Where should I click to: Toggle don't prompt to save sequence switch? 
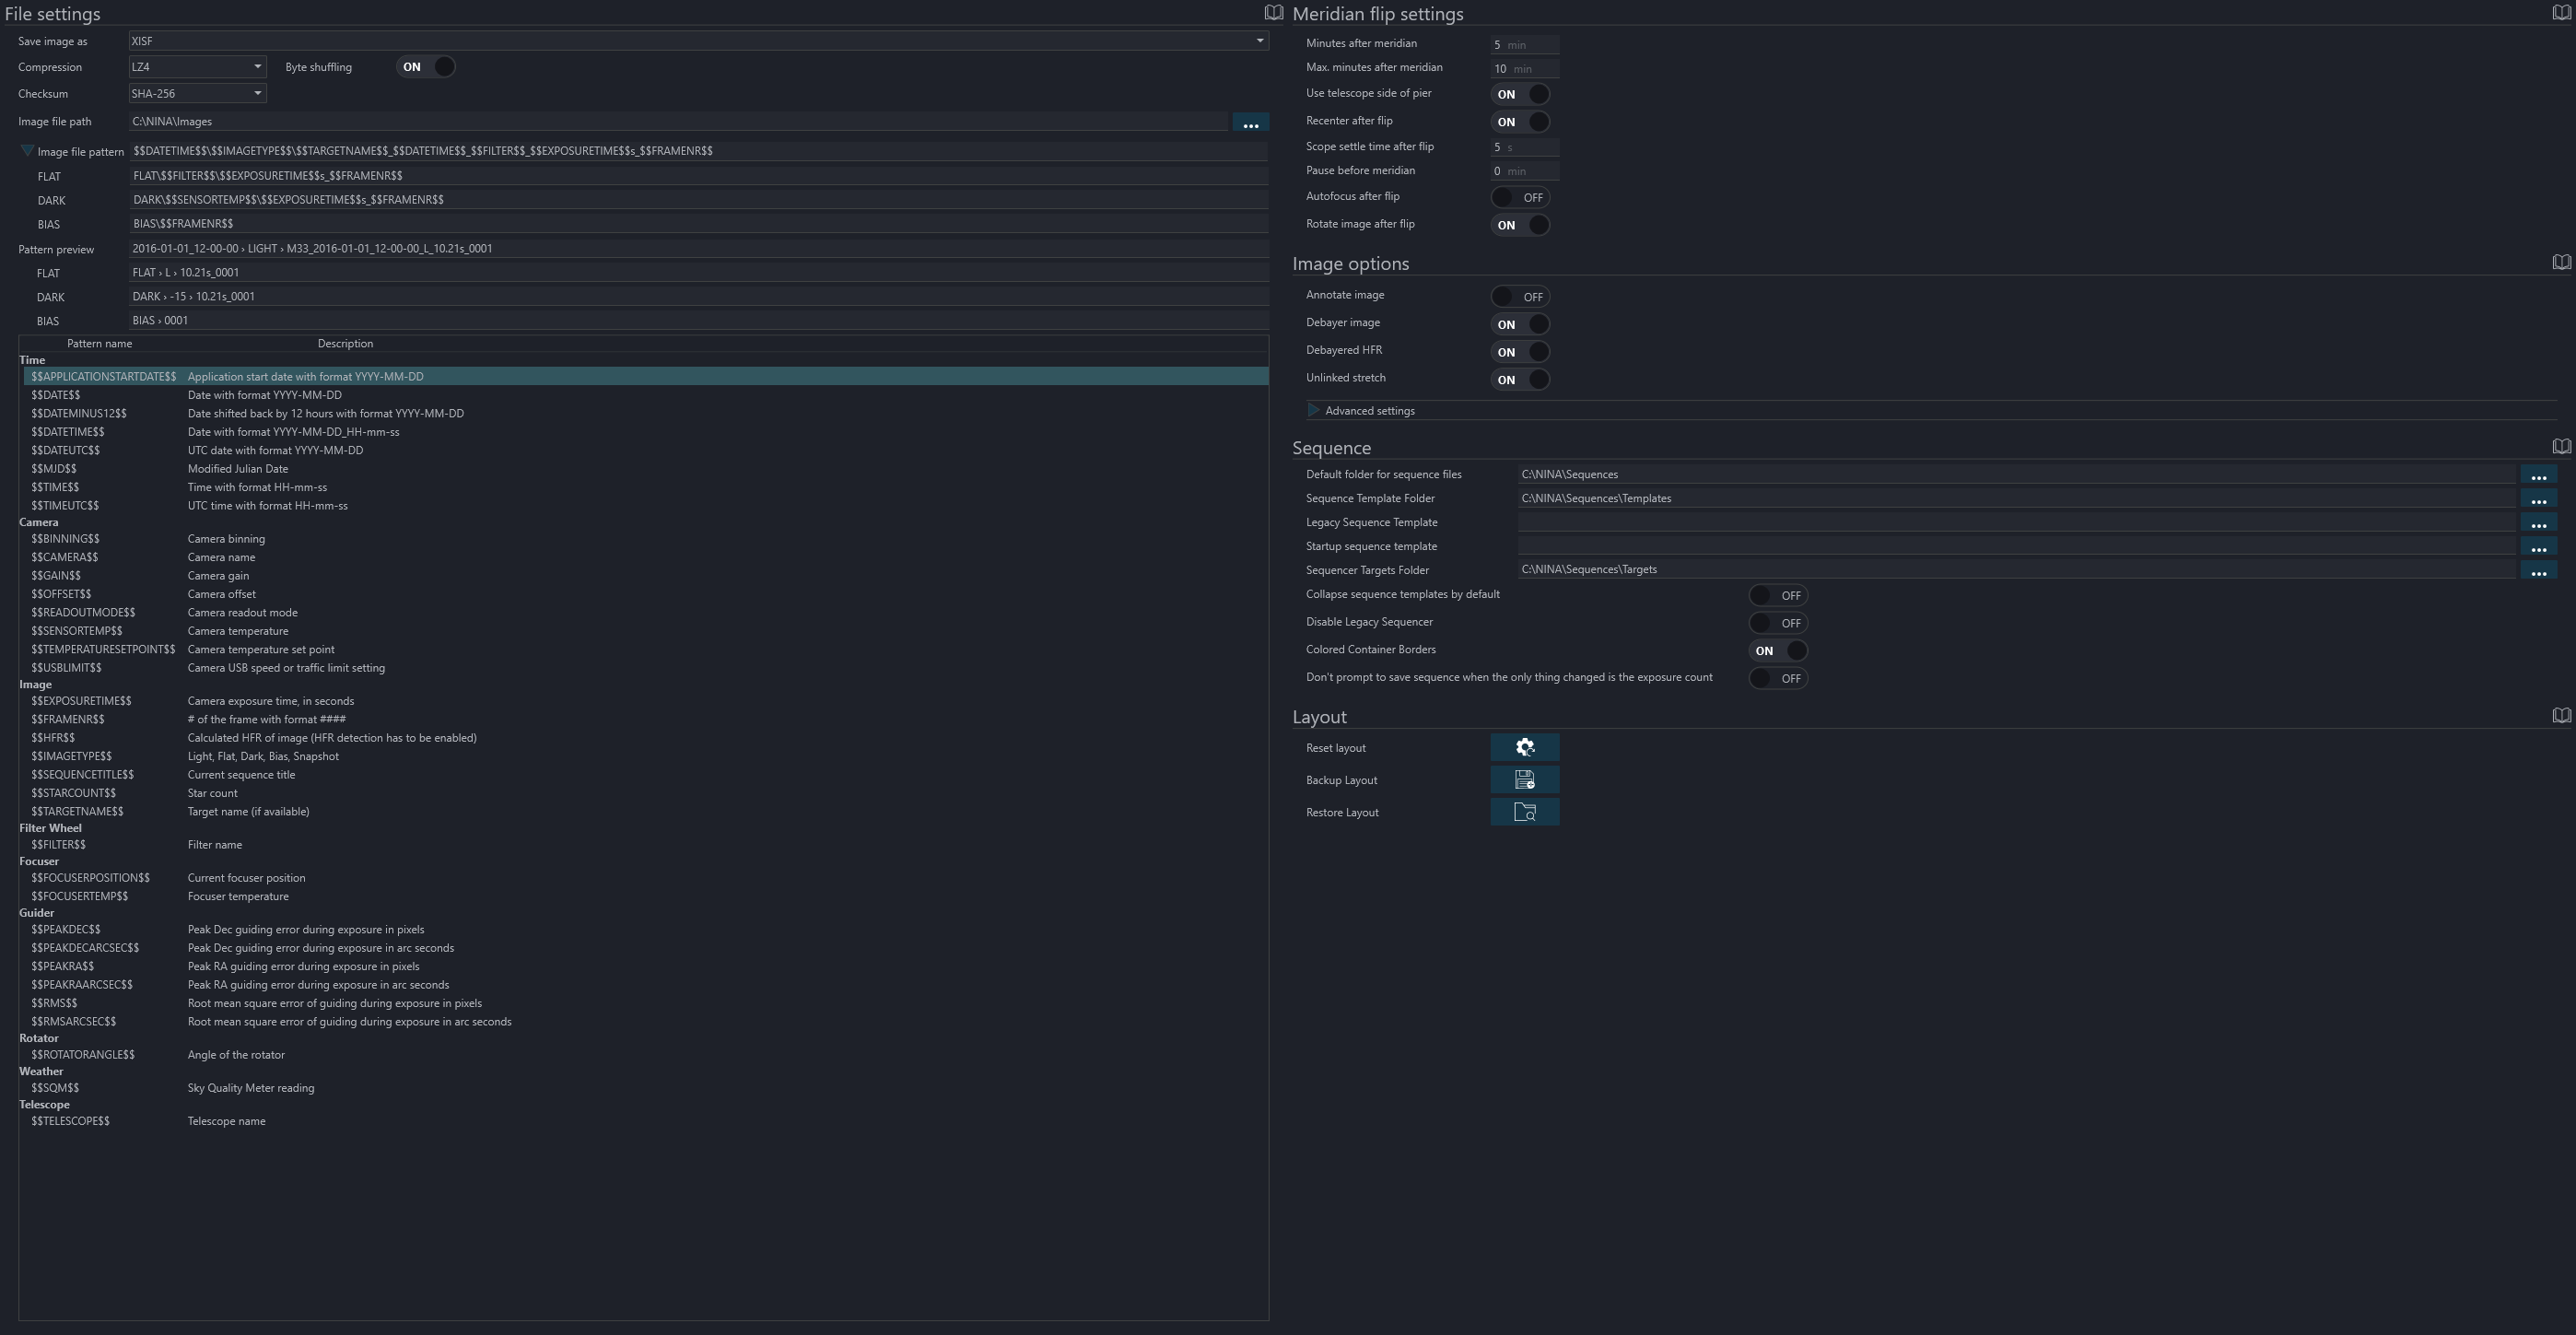pos(1778,678)
